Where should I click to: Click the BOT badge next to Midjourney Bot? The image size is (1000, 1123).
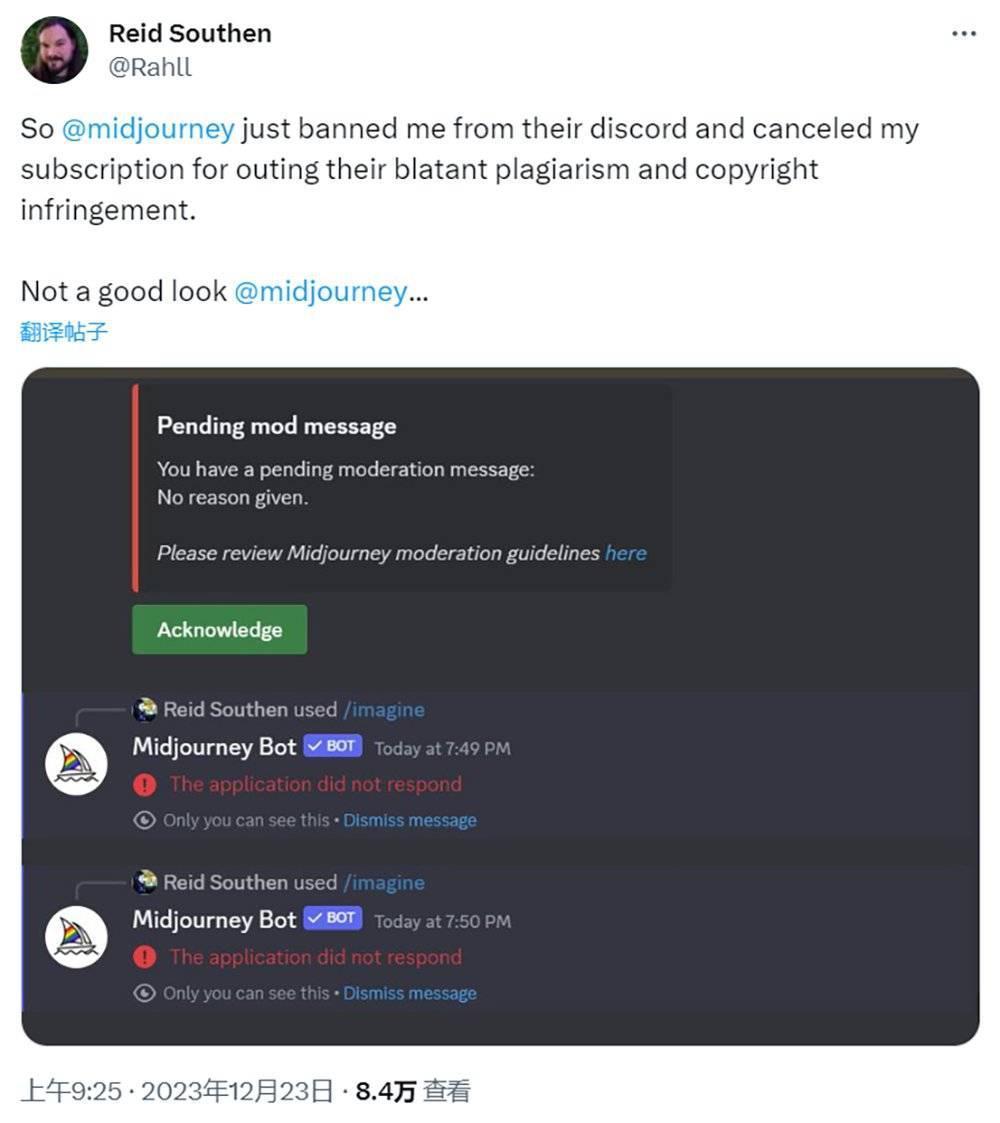click(332, 747)
